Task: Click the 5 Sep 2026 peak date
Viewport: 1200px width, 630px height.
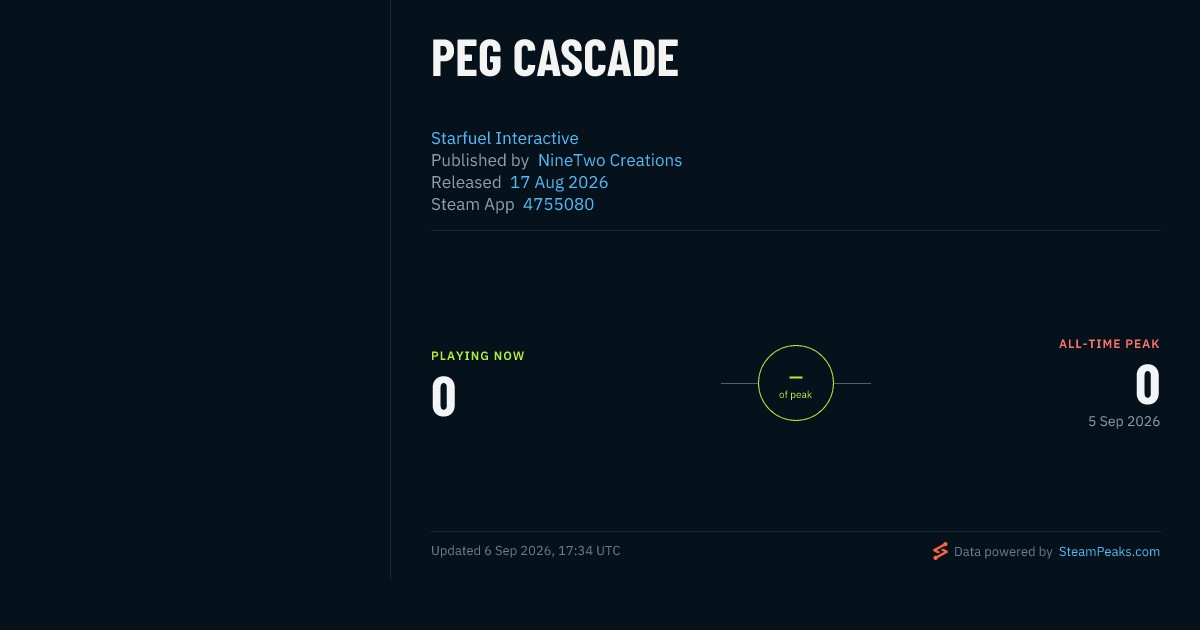Action: coord(1124,421)
